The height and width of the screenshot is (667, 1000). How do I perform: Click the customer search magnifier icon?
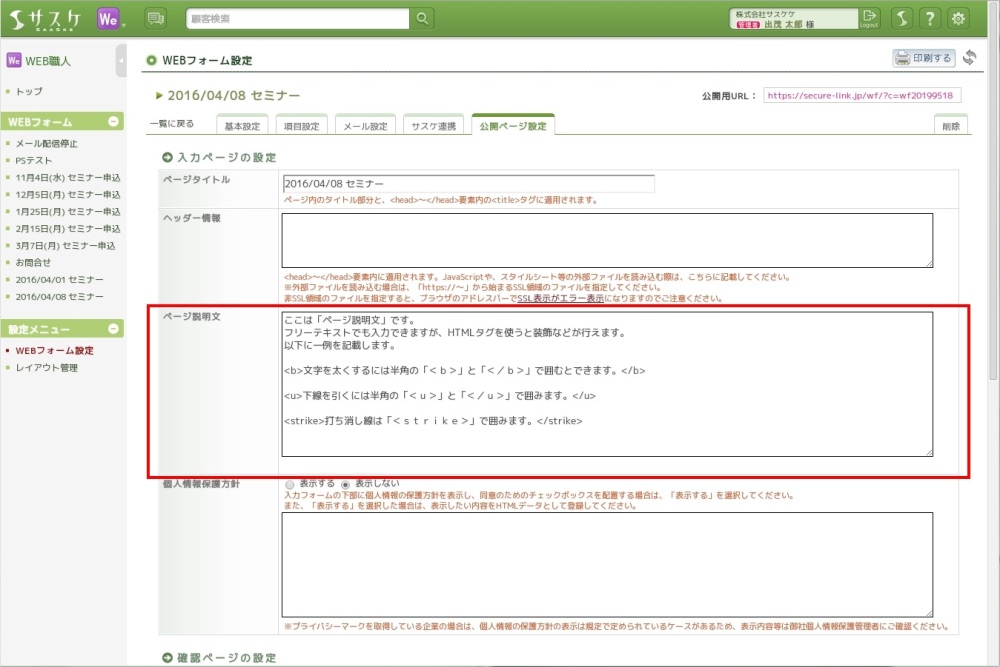[x=423, y=18]
